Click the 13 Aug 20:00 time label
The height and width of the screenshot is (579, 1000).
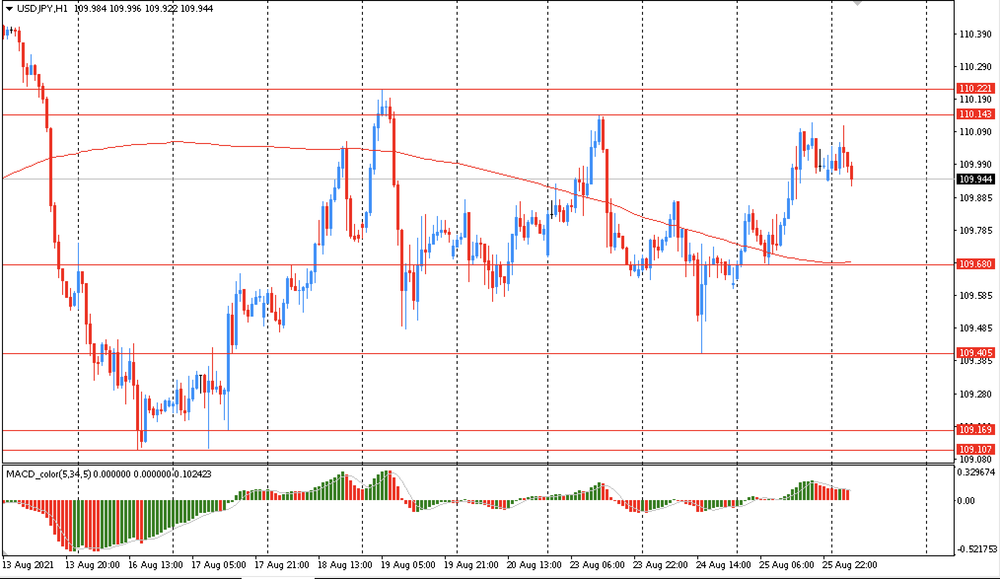(x=92, y=565)
